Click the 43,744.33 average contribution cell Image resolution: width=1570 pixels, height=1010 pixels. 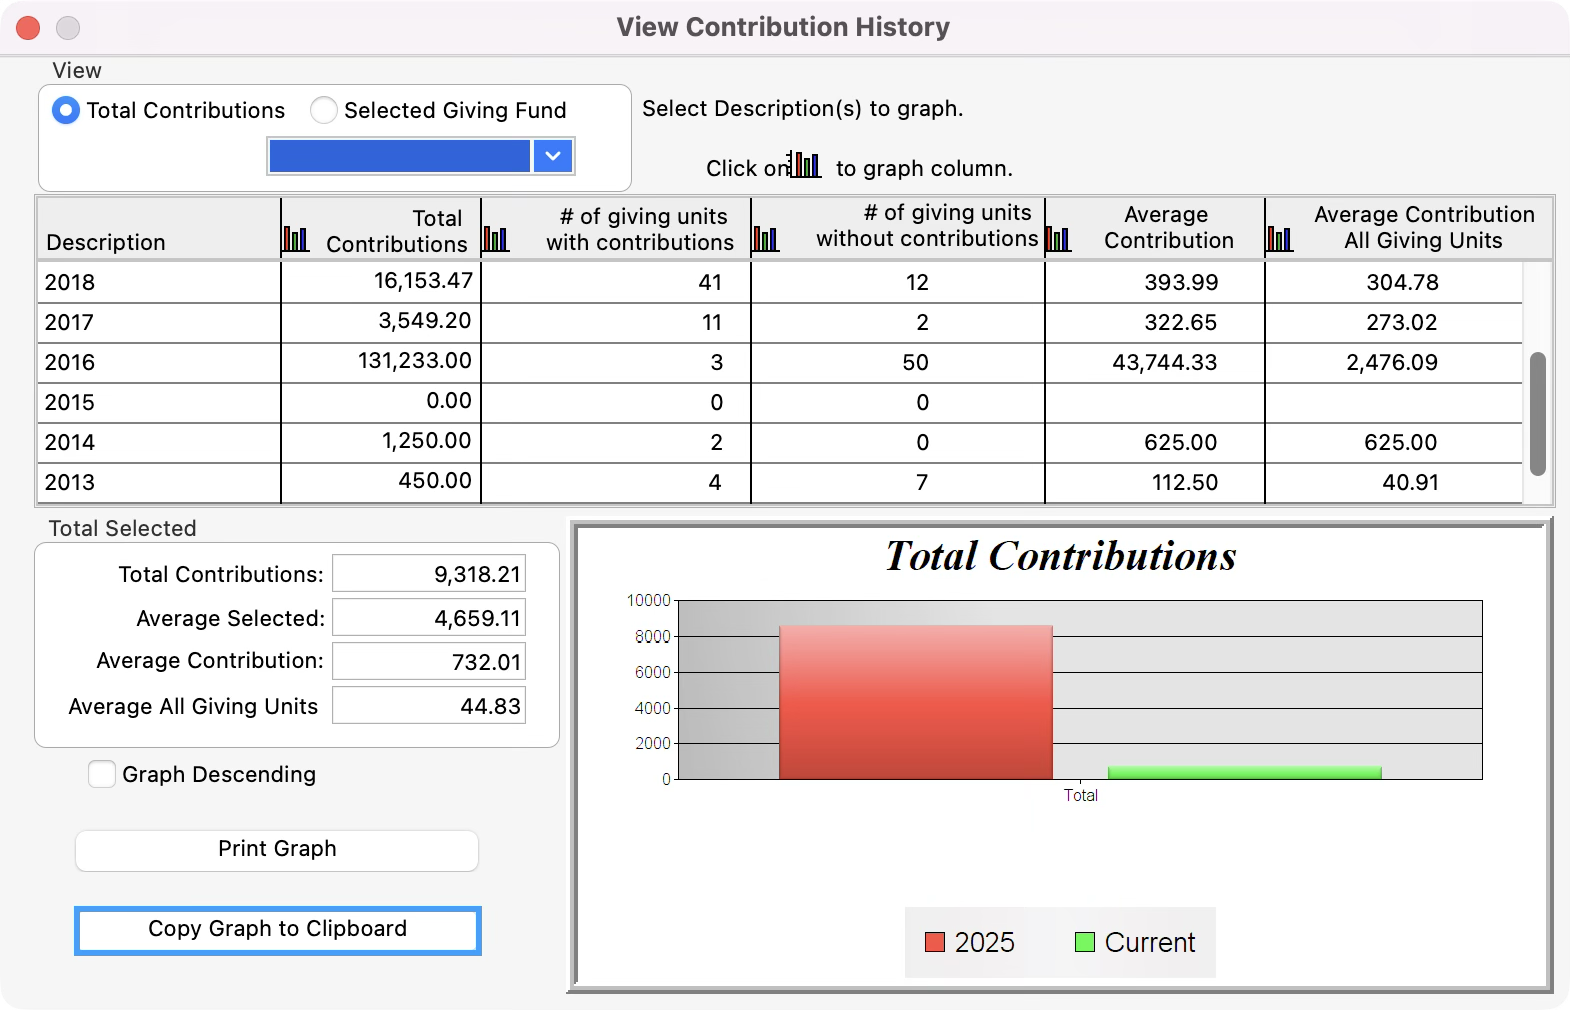[x=1155, y=362]
